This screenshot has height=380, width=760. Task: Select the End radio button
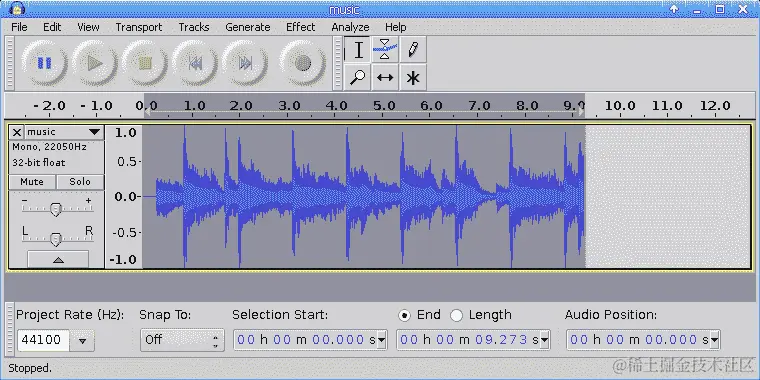point(404,316)
